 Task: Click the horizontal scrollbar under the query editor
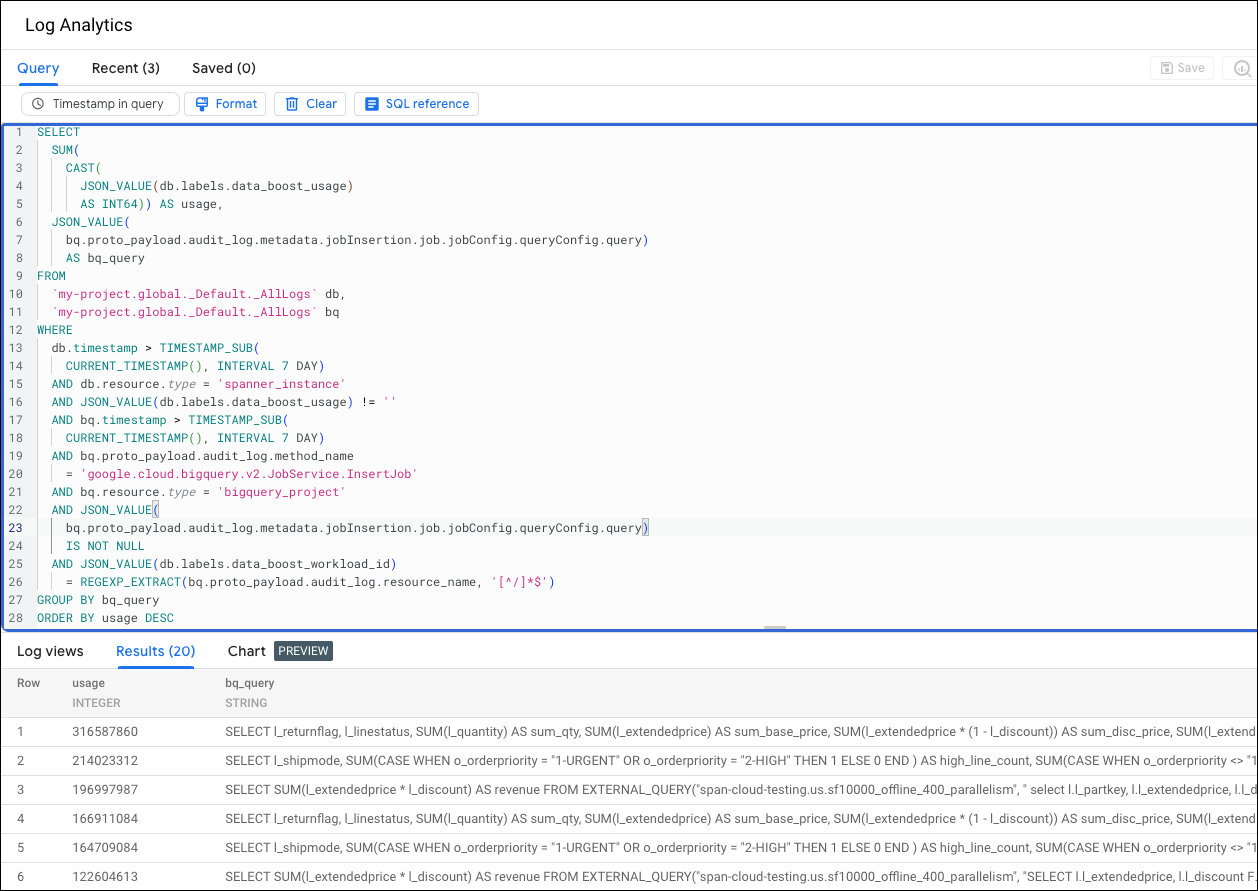(775, 627)
